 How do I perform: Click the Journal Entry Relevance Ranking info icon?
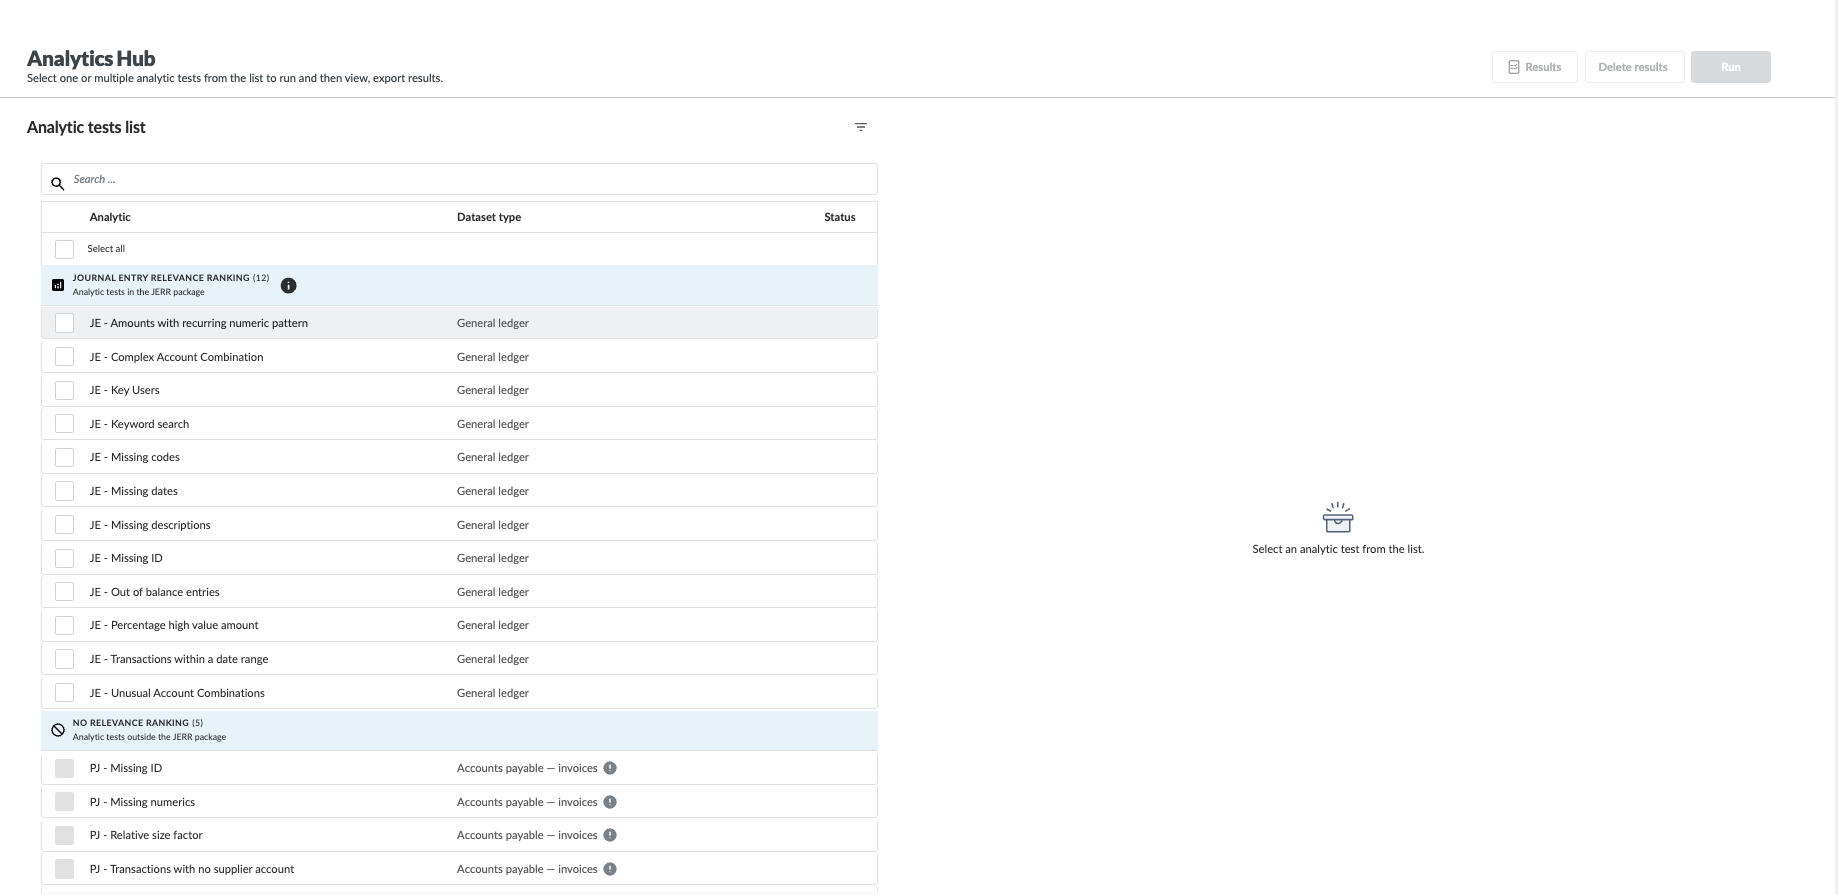(288, 286)
